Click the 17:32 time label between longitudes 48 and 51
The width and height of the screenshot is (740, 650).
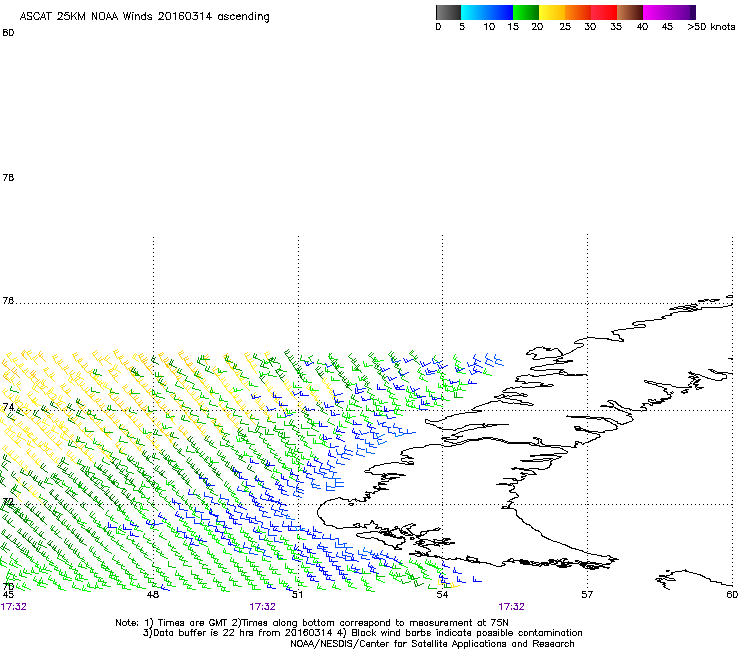click(262, 607)
